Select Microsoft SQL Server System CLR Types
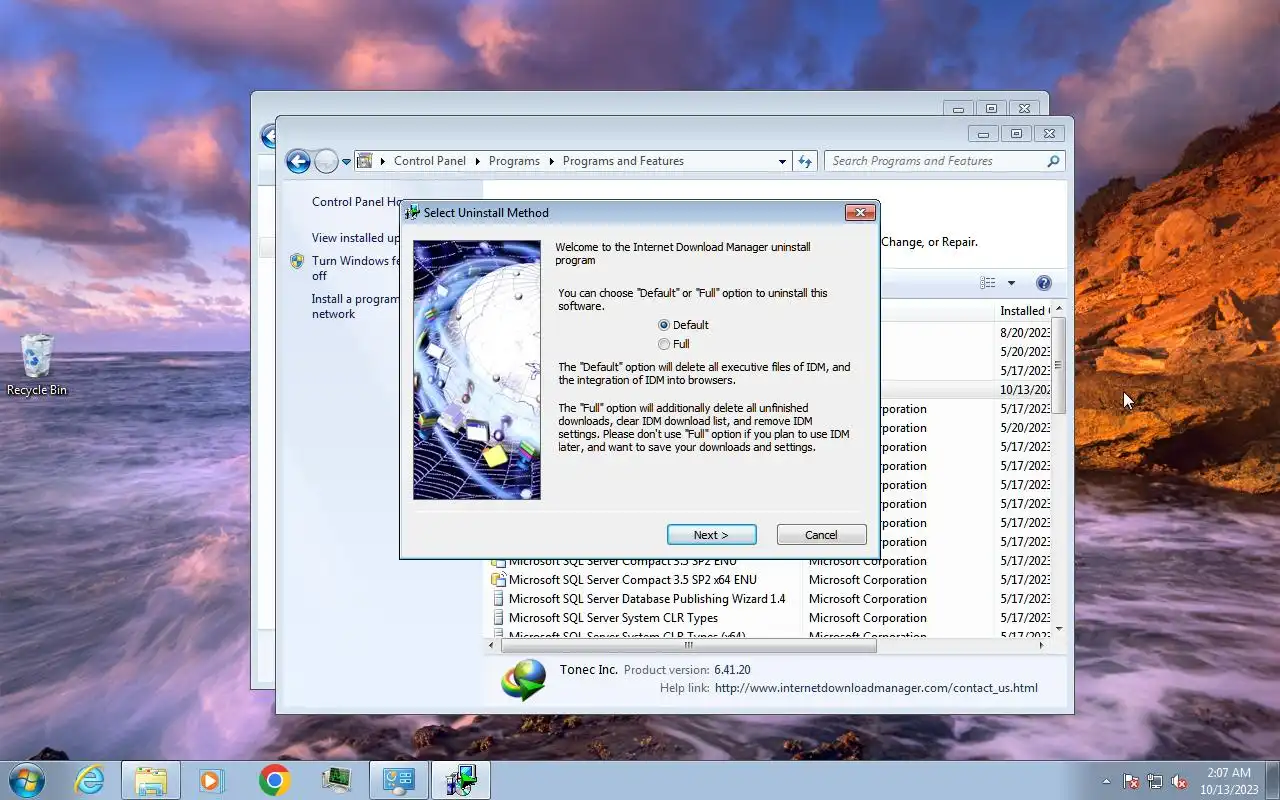This screenshot has height=800, width=1280. click(613, 618)
